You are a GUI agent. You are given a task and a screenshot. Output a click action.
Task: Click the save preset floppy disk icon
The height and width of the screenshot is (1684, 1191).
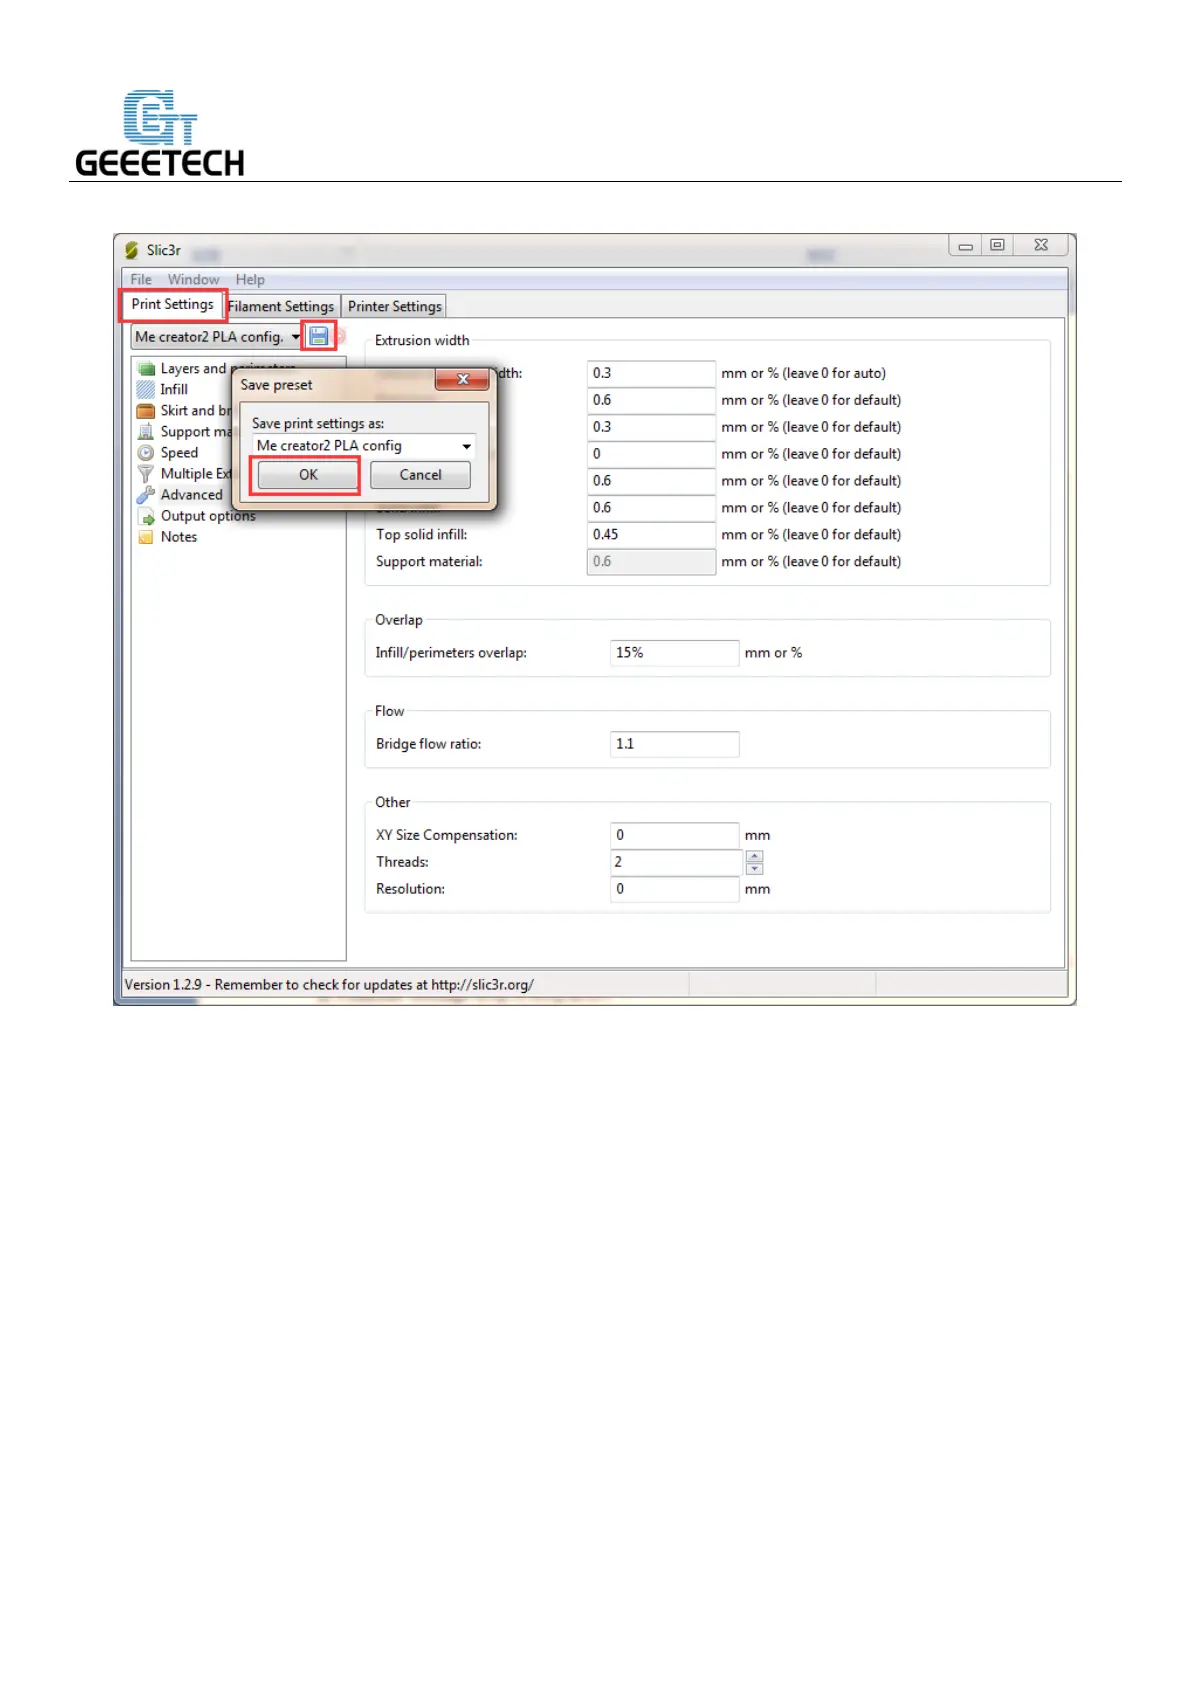pyautogui.click(x=318, y=336)
